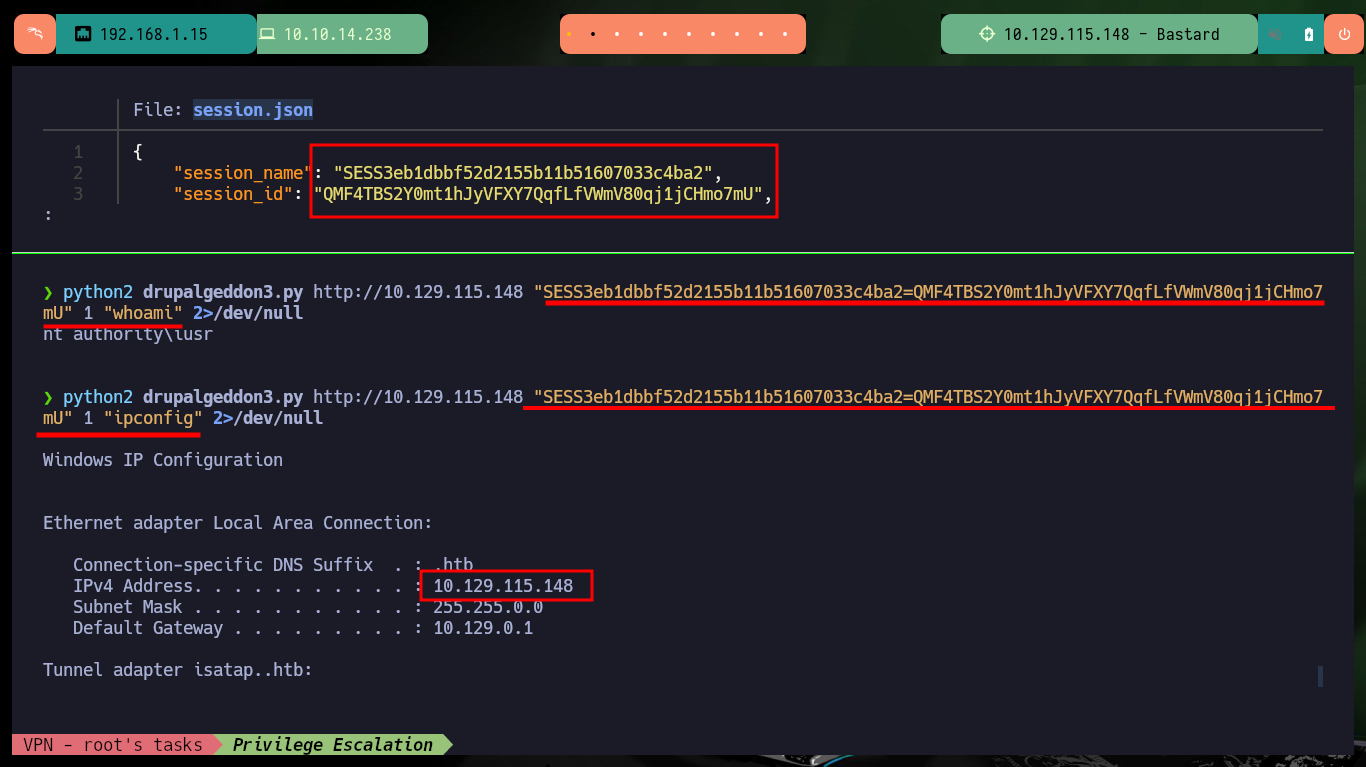The width and height of the screenshot is (1366, 767).
Task: Click the green prompt arrow before whoami command
Action: [48, 292]
